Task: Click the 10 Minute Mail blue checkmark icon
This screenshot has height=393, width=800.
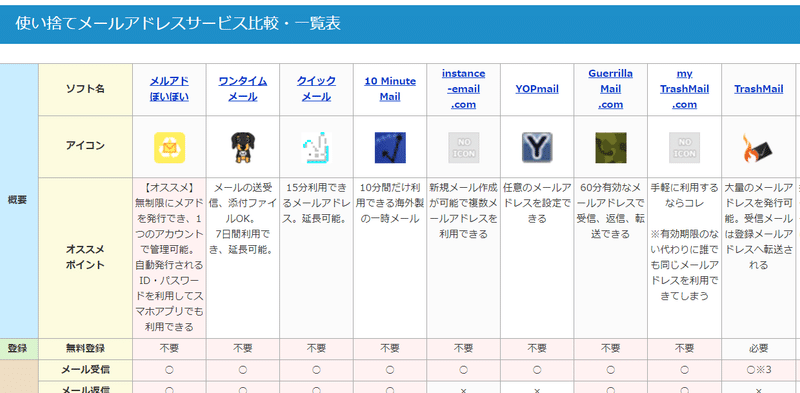Action: click(x=390, y=148)
